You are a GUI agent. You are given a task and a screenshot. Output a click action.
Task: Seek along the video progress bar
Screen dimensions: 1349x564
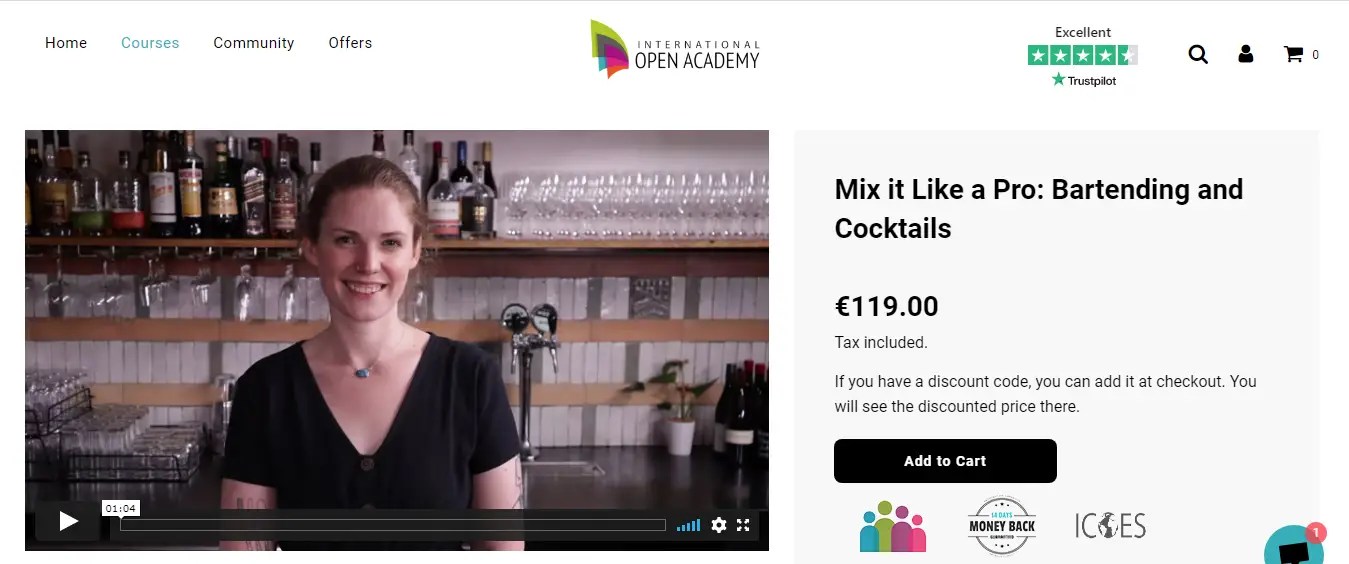[x=393, y=525]
